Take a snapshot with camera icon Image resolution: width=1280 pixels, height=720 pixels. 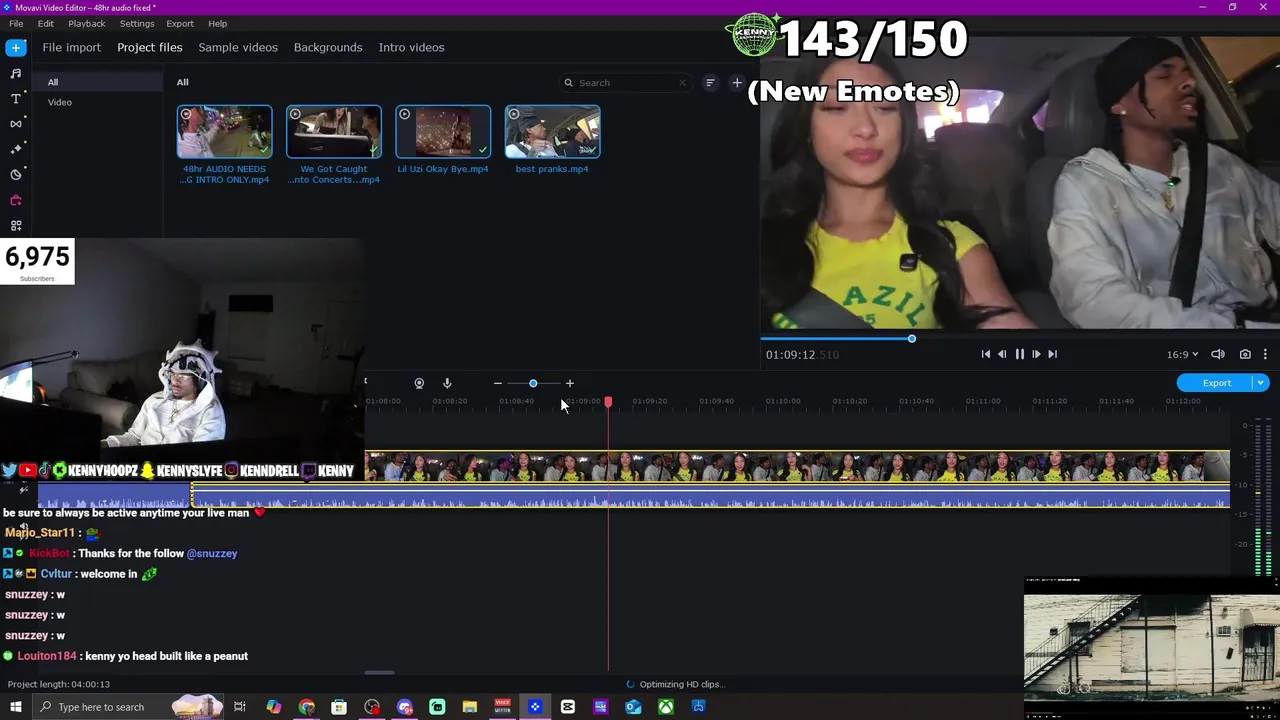[1245, 354]
